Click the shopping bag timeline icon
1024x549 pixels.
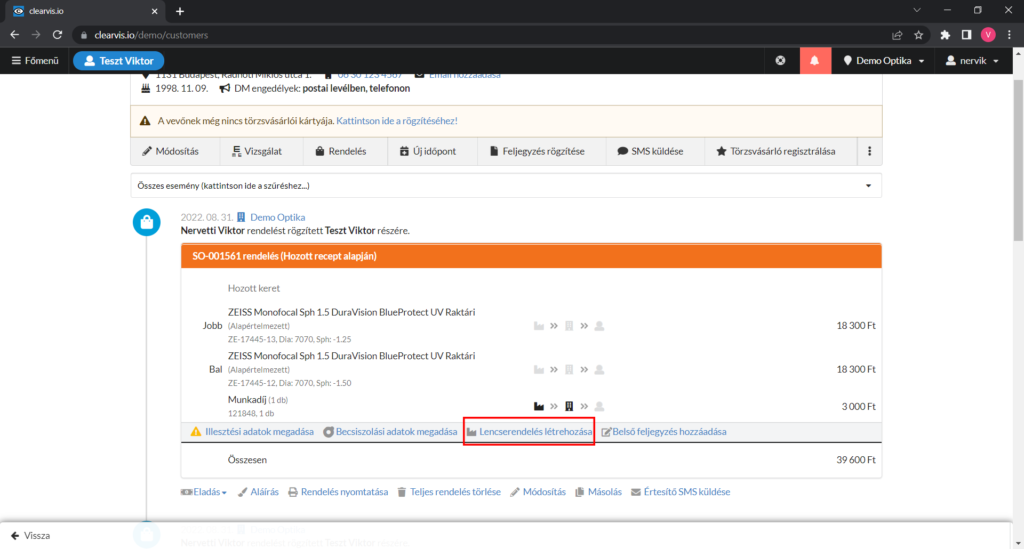click(x=147, y=224)
